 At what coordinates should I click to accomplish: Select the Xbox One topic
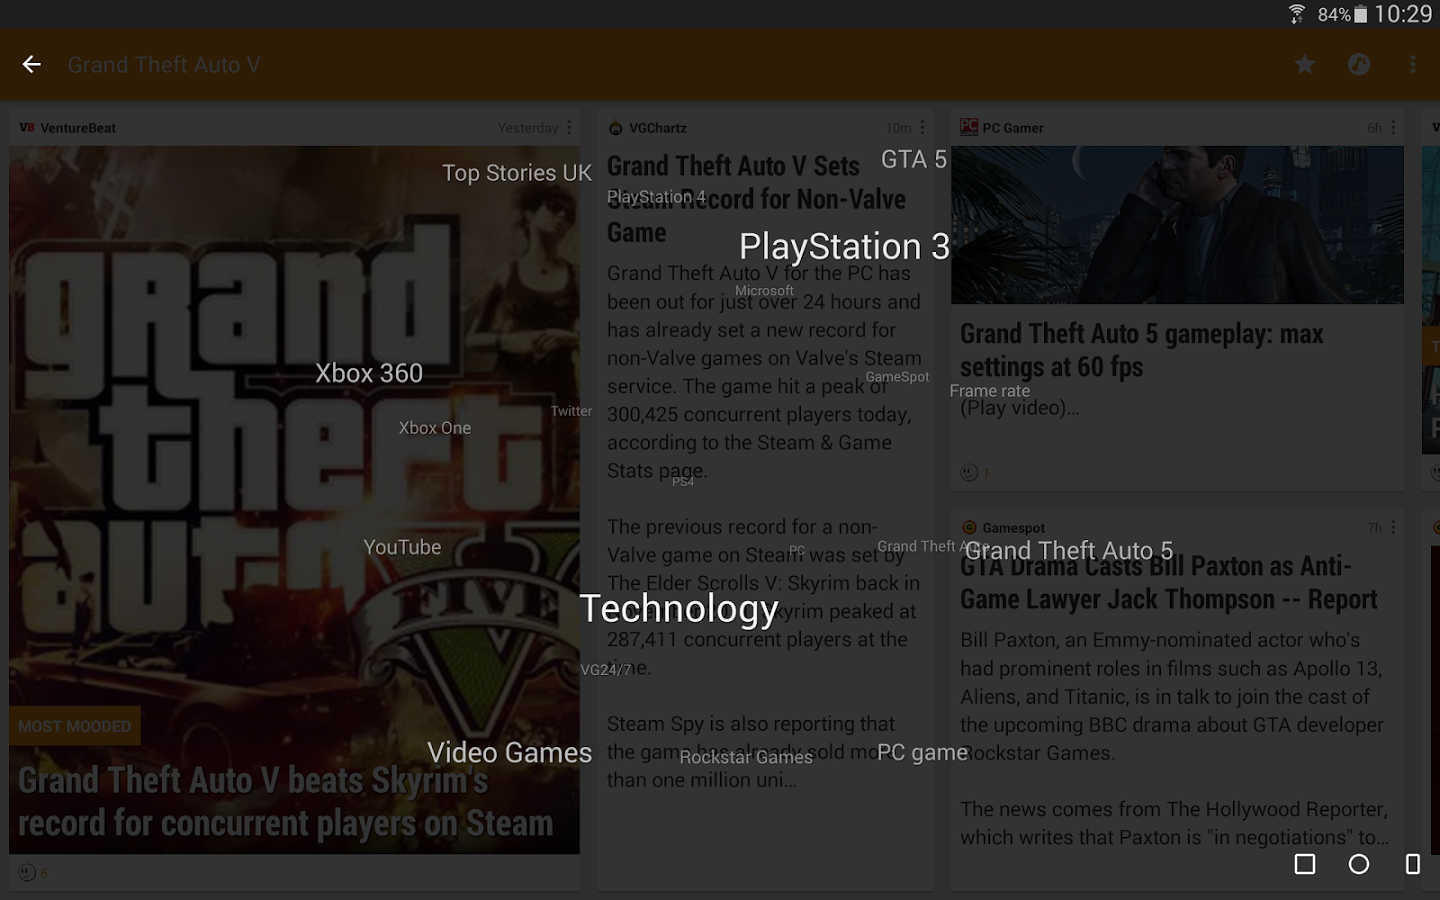(x=435, y=428)
